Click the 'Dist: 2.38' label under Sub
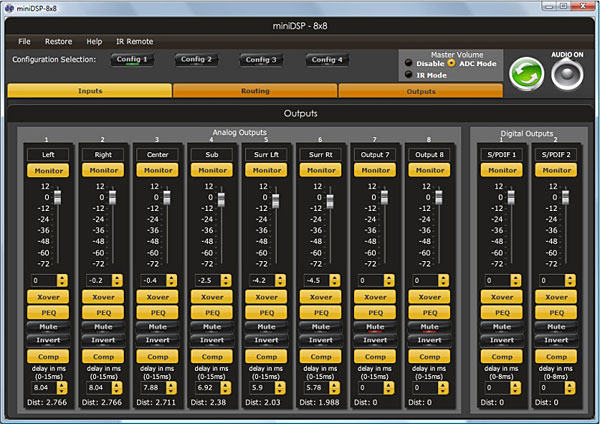Screen dimensions: 600x424 coord(208,403)
